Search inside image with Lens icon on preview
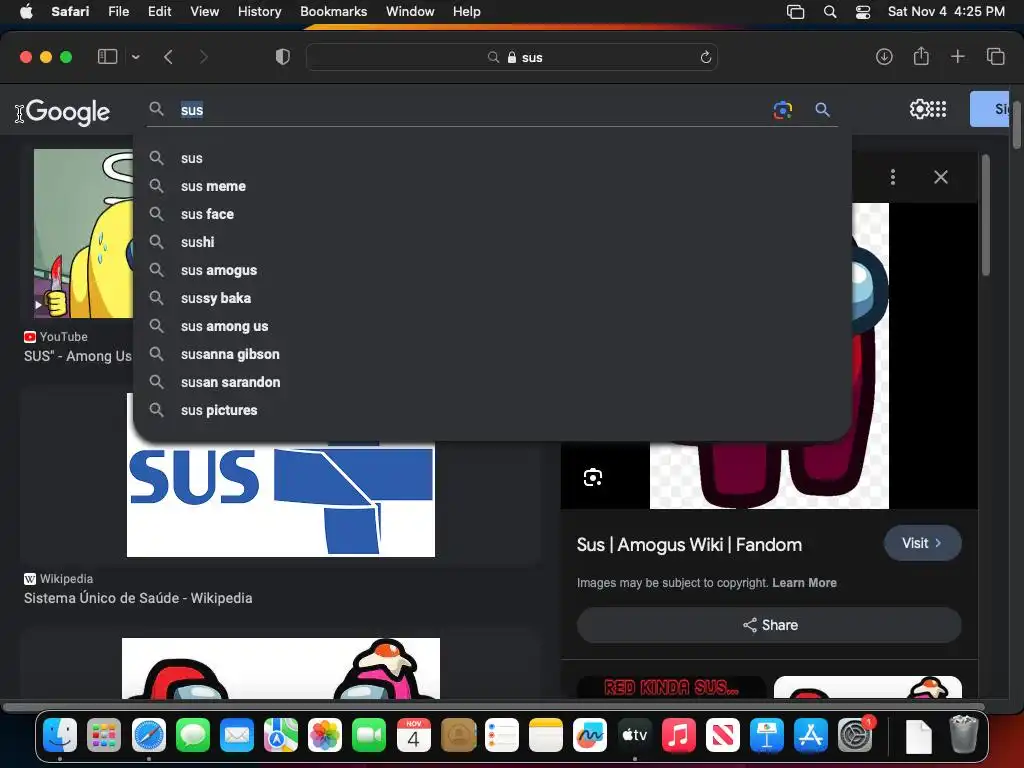 coord(592,477)
